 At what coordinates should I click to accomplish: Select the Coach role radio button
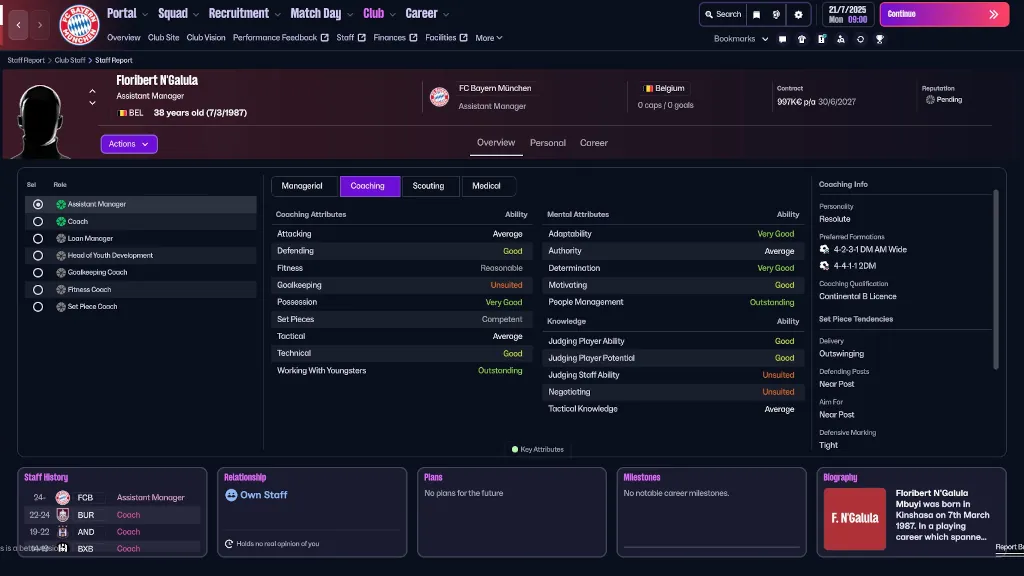[x=38, y=222]
